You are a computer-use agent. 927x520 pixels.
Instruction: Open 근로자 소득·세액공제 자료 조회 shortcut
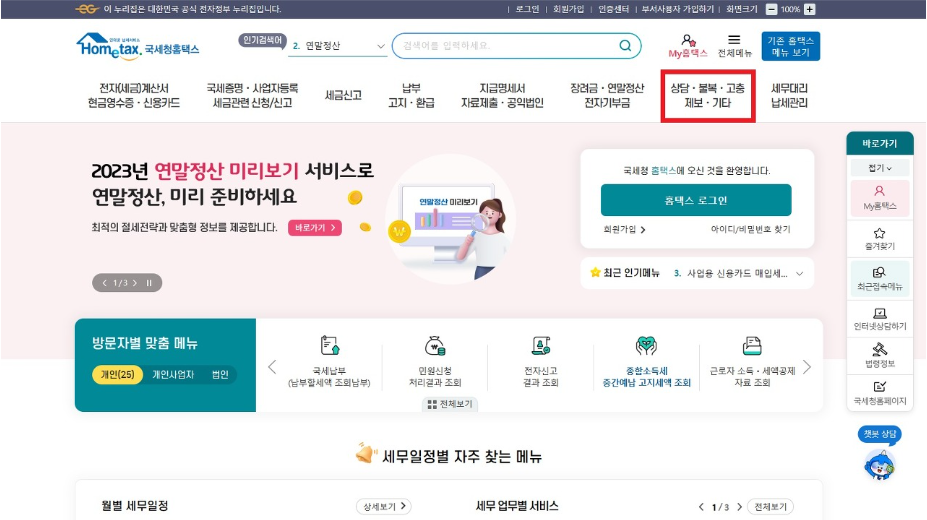click(x=752, y=361)
